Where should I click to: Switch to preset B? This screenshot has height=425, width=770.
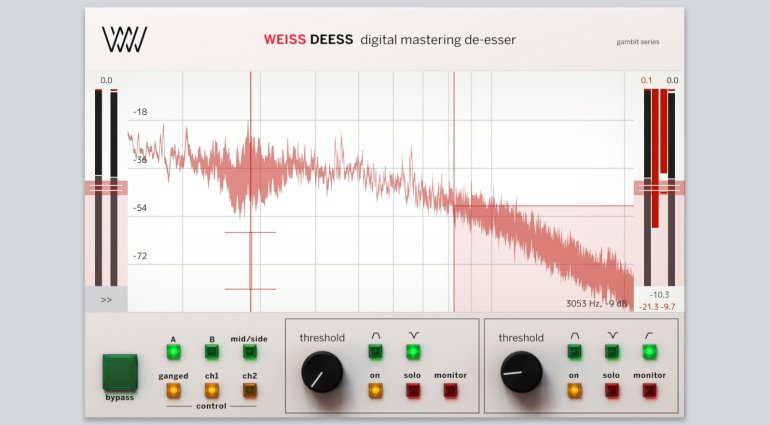coord(211,352)
